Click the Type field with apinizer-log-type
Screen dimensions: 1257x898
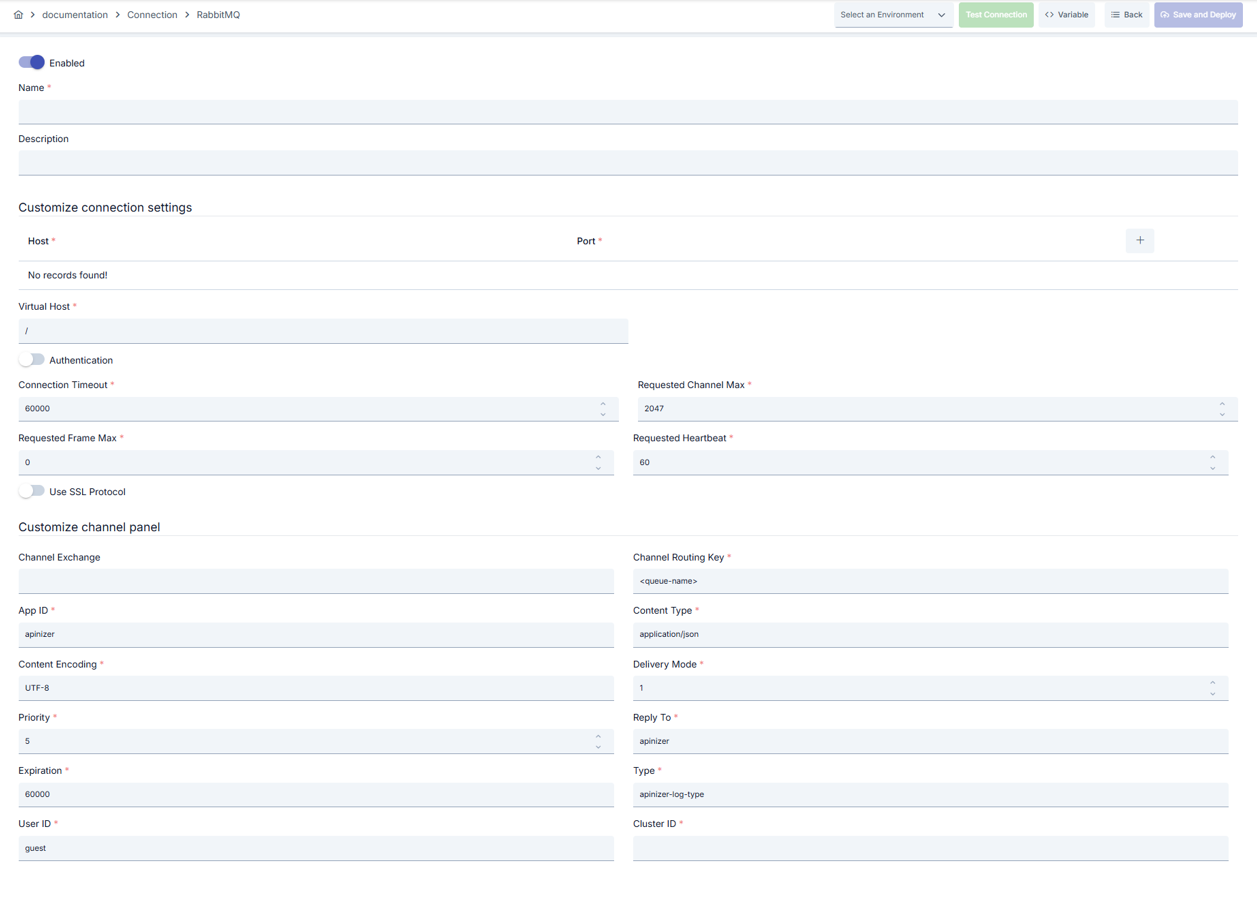click(x=930, y=794)
